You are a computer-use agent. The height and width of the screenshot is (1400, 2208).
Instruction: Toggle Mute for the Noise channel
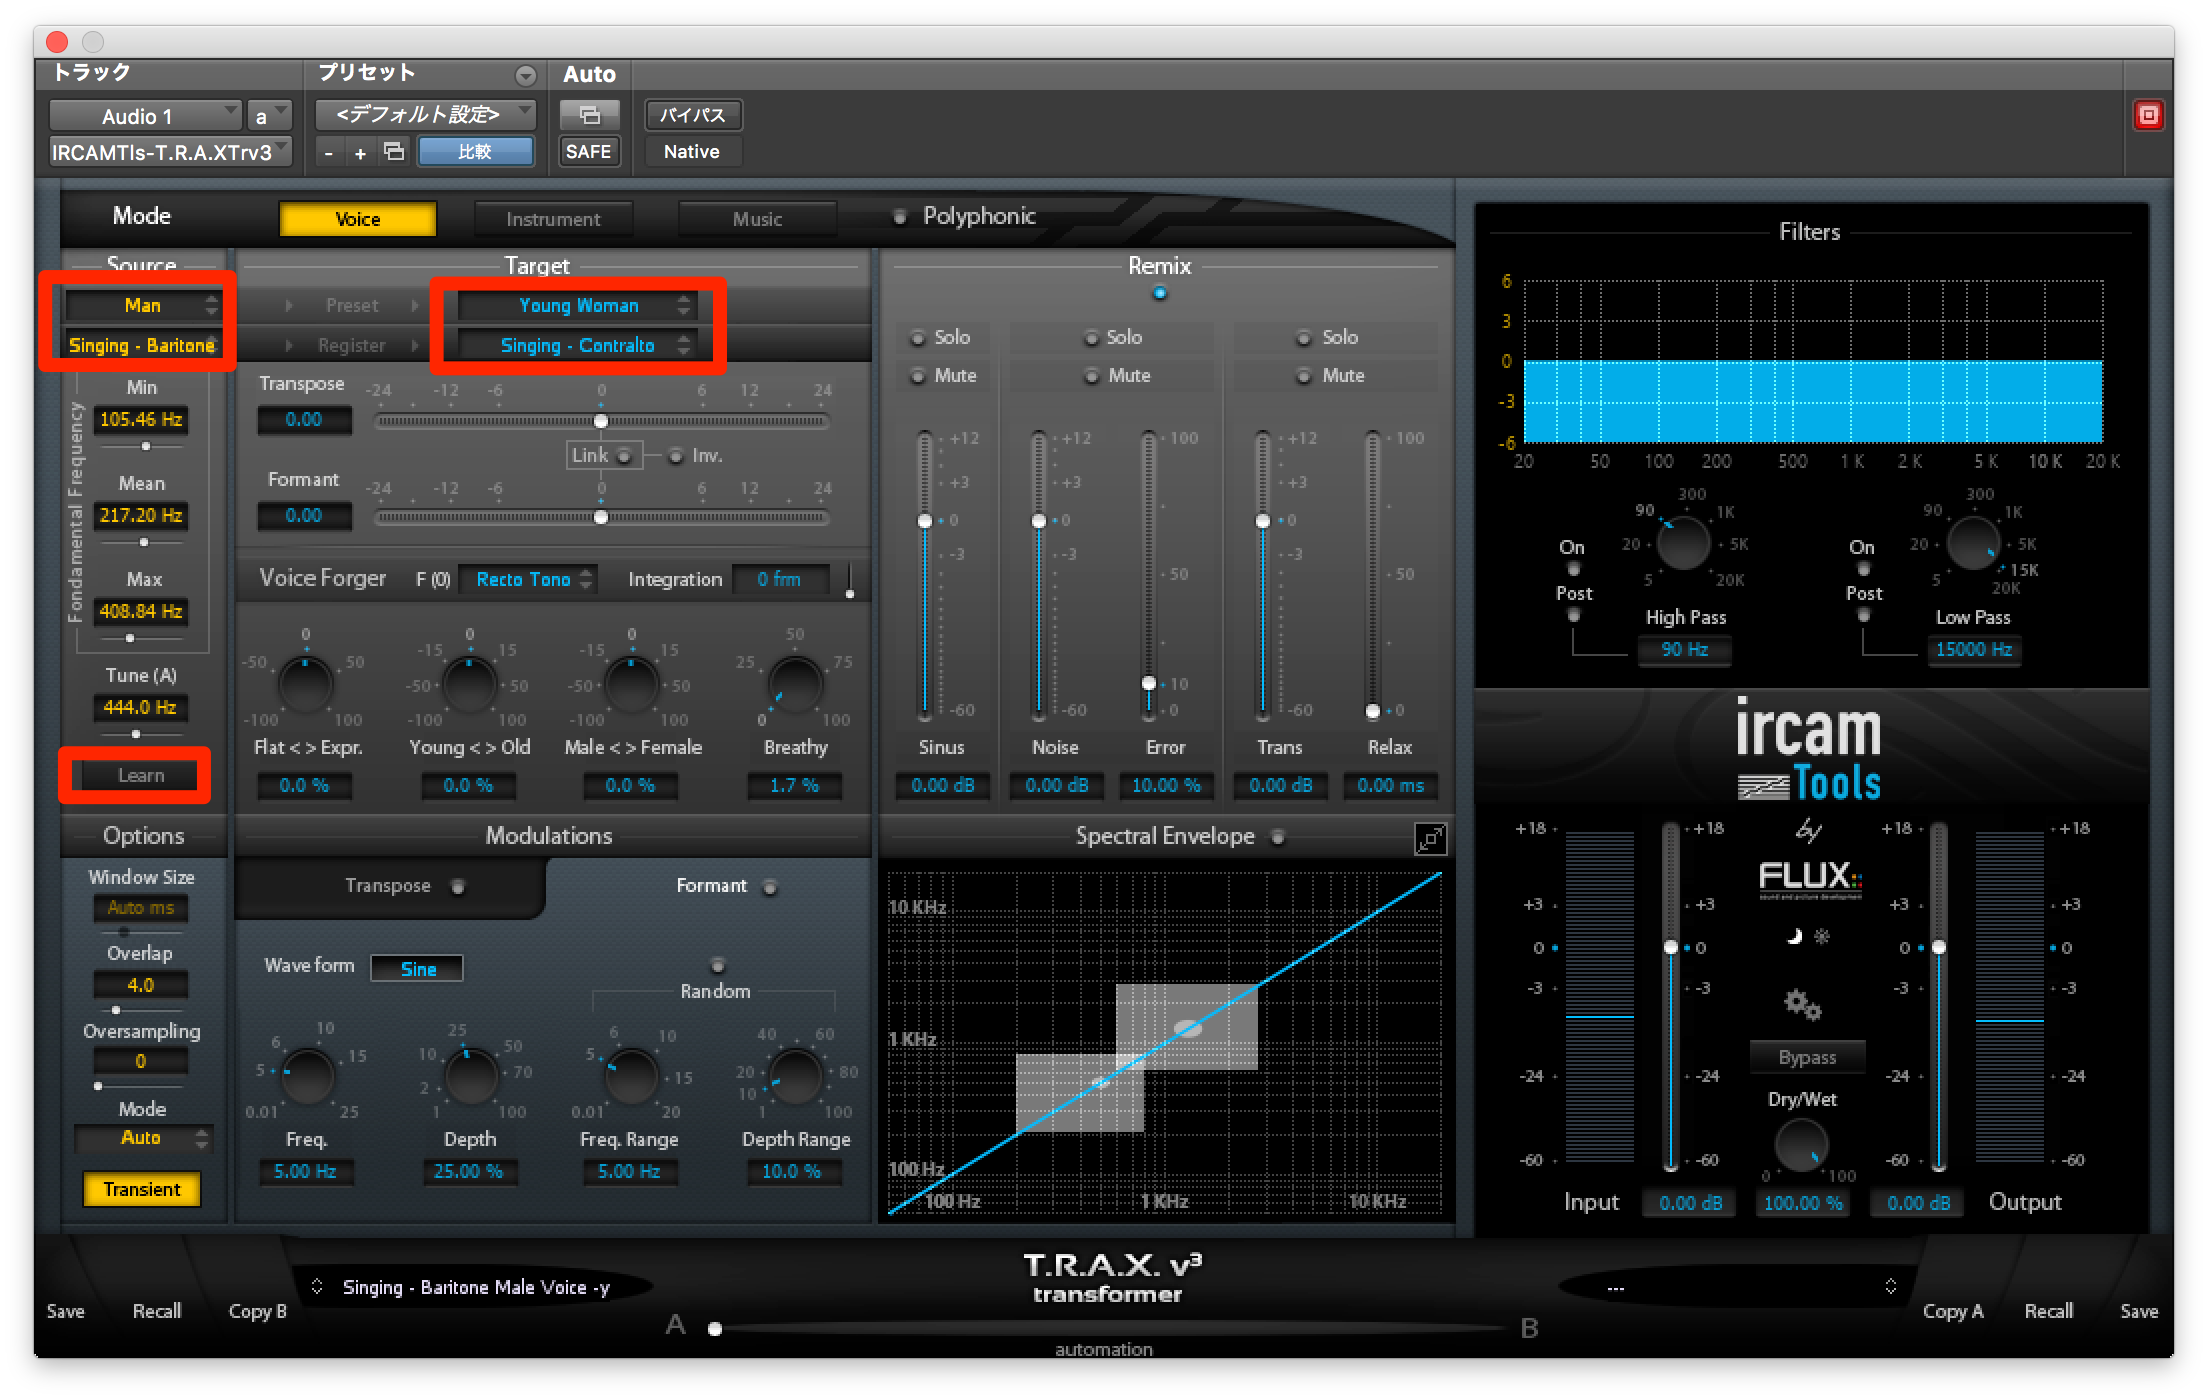[1091, 376]
